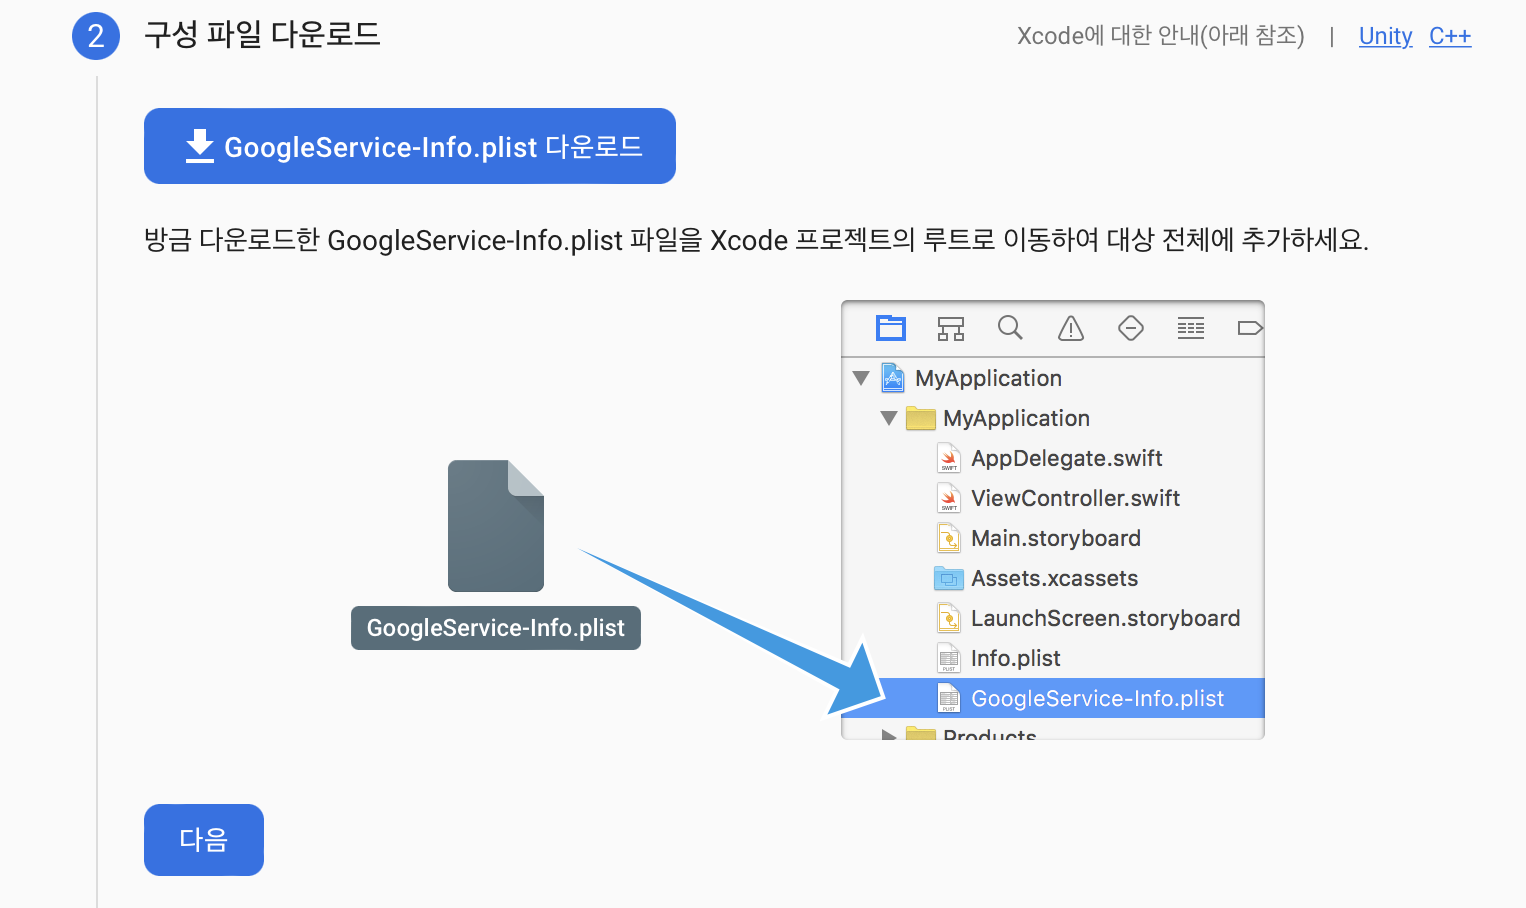1526x908 pixels.
Task: Click the Swift icon beside ViewController.swift
Action: [x=949, y=498]
